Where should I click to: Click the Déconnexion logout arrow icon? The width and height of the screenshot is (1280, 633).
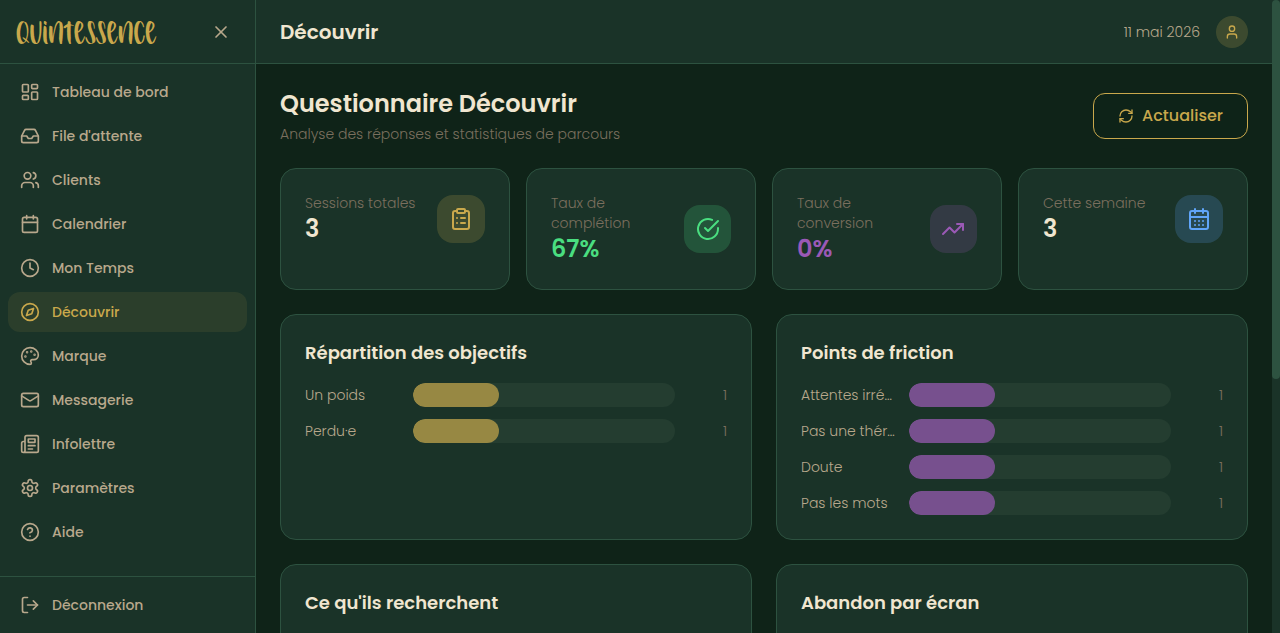(x=30, y=605)
